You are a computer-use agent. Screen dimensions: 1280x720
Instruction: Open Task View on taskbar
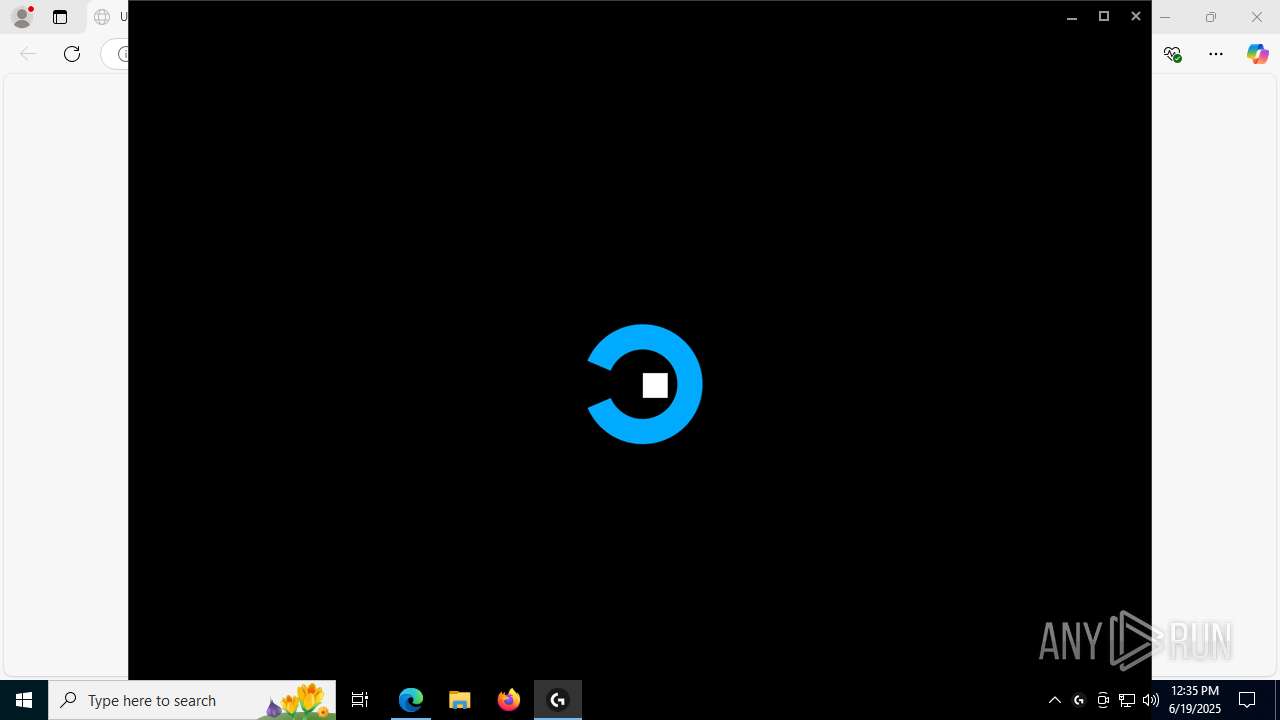(x=360, y=700)
